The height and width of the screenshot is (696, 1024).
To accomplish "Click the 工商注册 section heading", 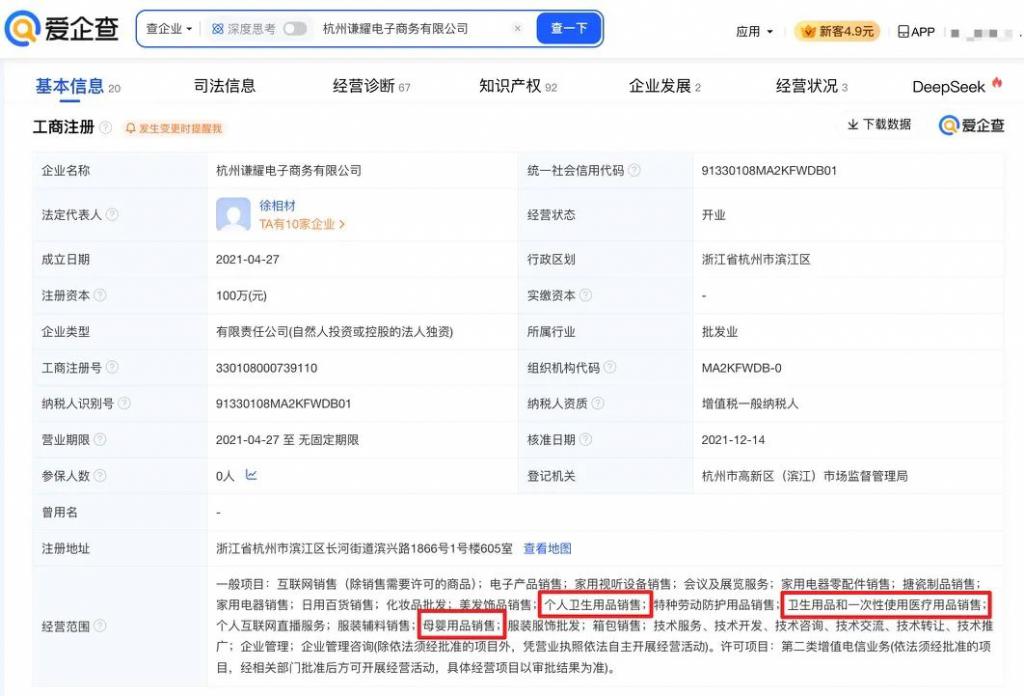I will pos(63,127).
